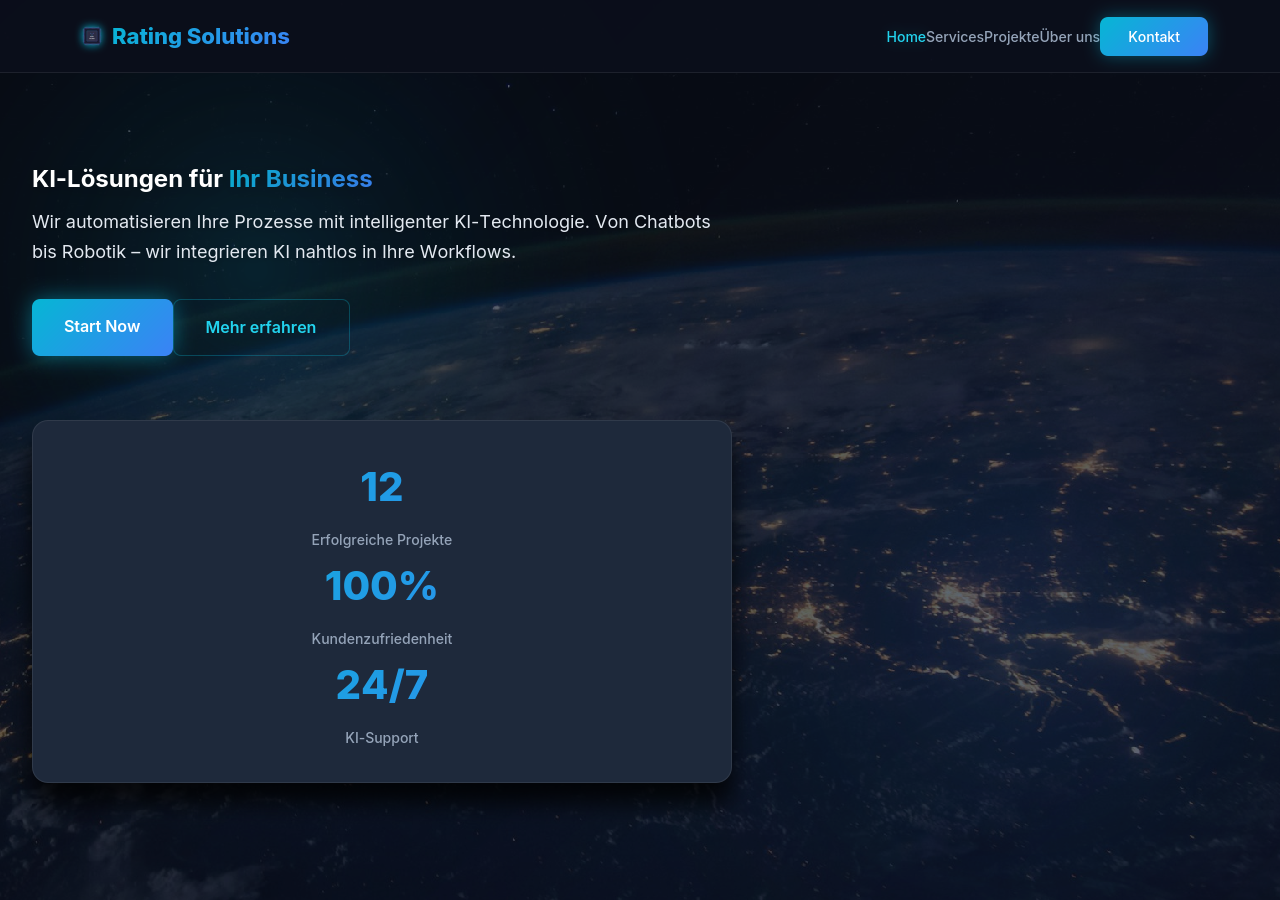This screenshot has height=900, width=1280.
Task: Click the Rating Solutions logo icon
Action: pos(92,36)
